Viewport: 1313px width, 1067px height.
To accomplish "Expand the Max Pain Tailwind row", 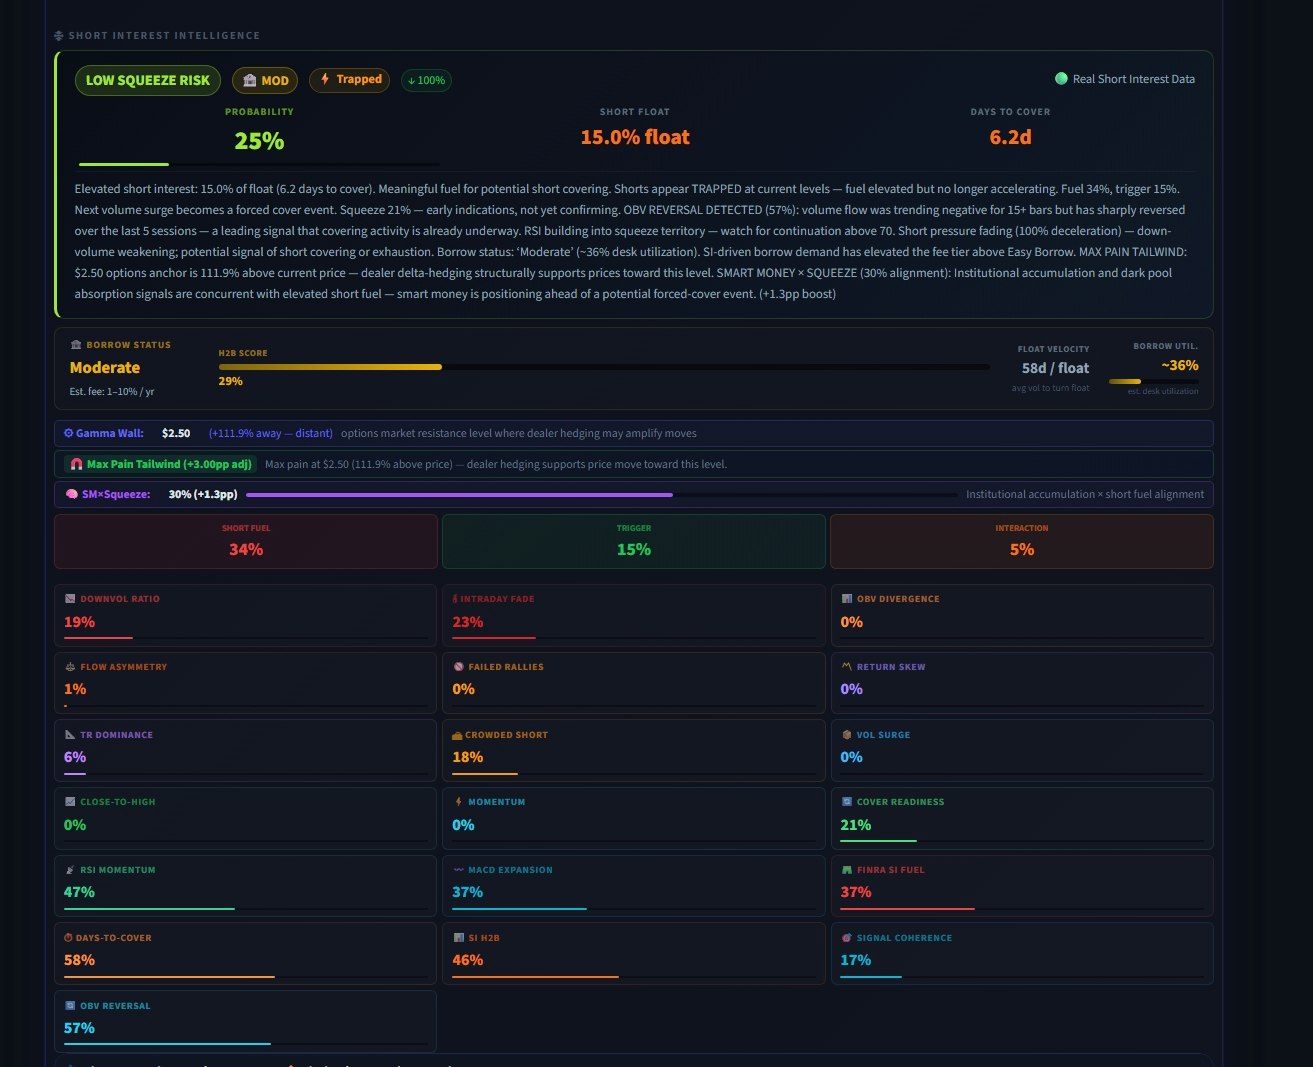I will tap(634, 464).
